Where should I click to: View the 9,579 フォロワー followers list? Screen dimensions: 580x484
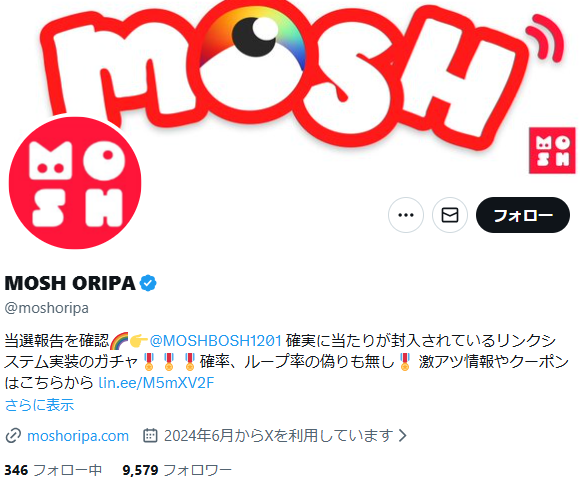coord(177,470)
